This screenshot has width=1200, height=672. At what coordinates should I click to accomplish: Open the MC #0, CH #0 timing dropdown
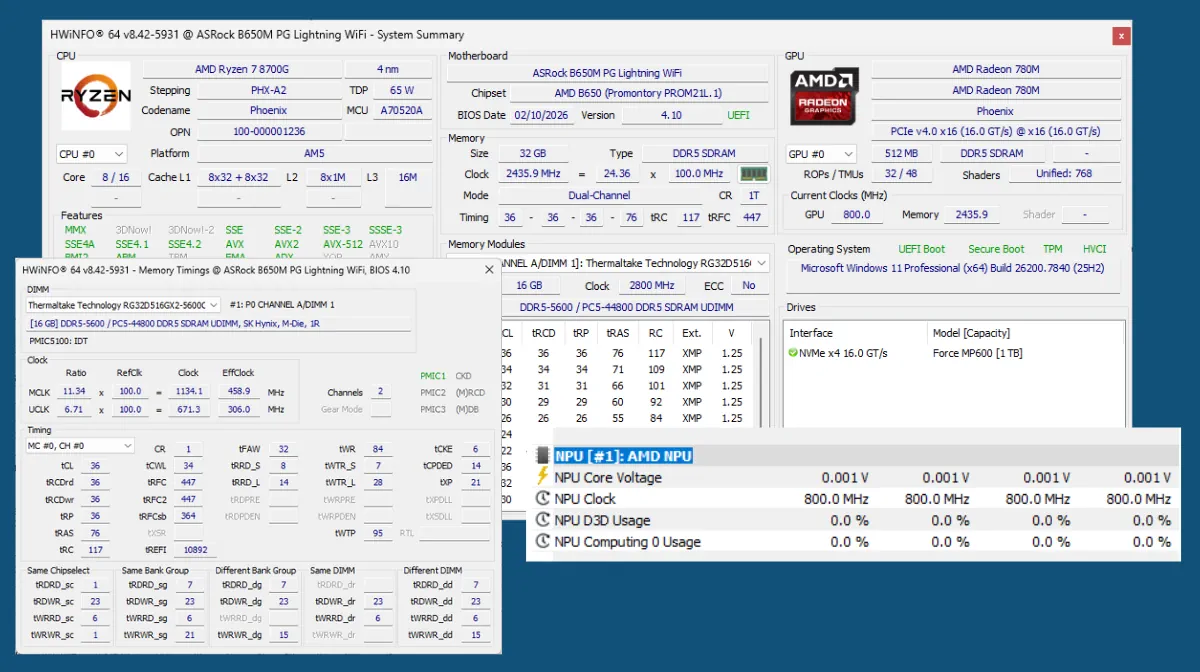pos(80,446)
